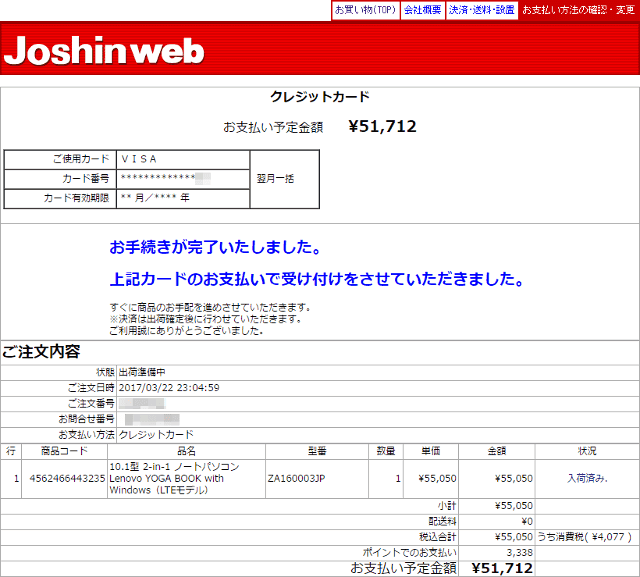This screenshot has height=577, width=640.
Task: Click ご利用誠にありがとうございました line
Action: tap(186, 331)
